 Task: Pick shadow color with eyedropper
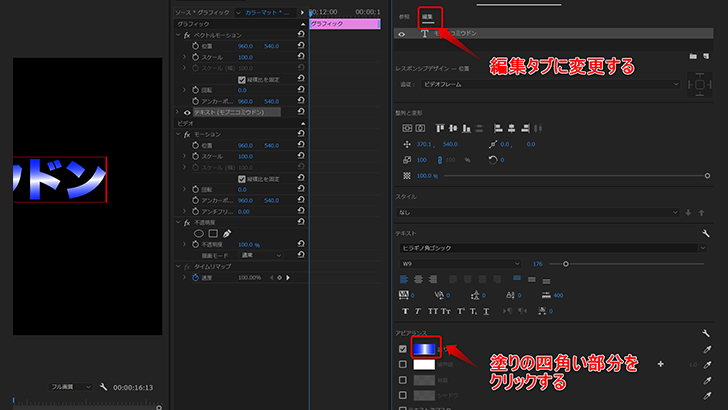click(707, 395)
